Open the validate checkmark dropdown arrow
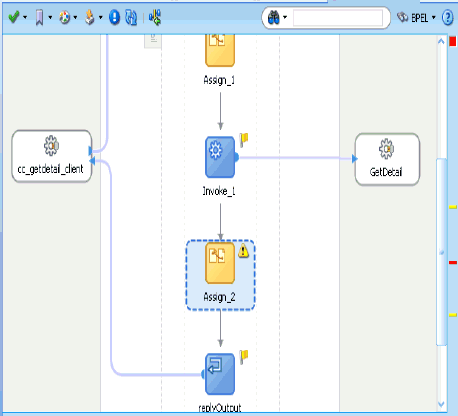 tap(25, 17)
